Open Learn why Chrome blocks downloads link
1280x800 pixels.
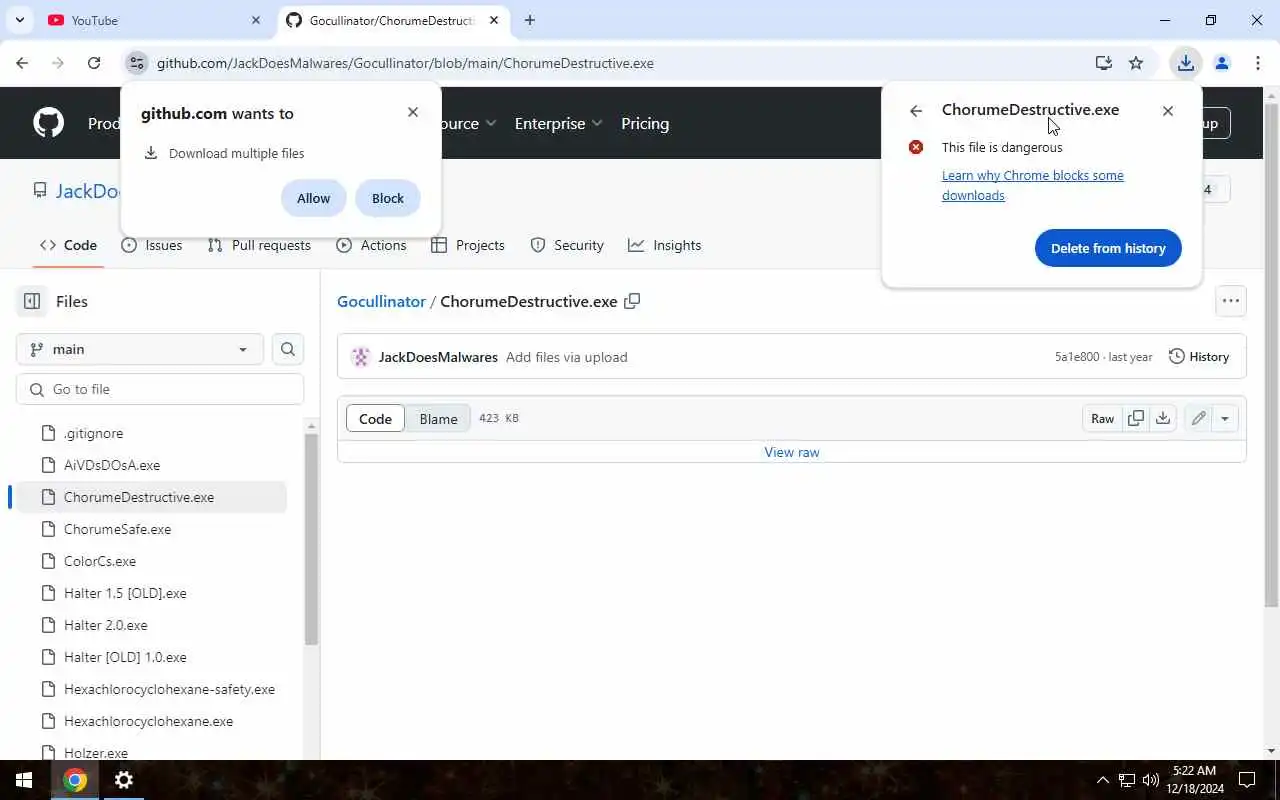click(x=1033, y=185)
